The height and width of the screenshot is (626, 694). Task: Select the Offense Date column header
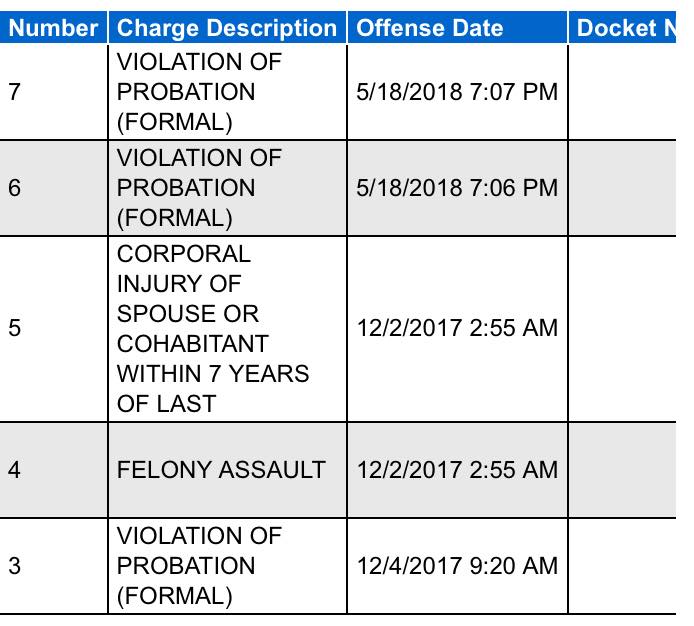tap(430, 27)
